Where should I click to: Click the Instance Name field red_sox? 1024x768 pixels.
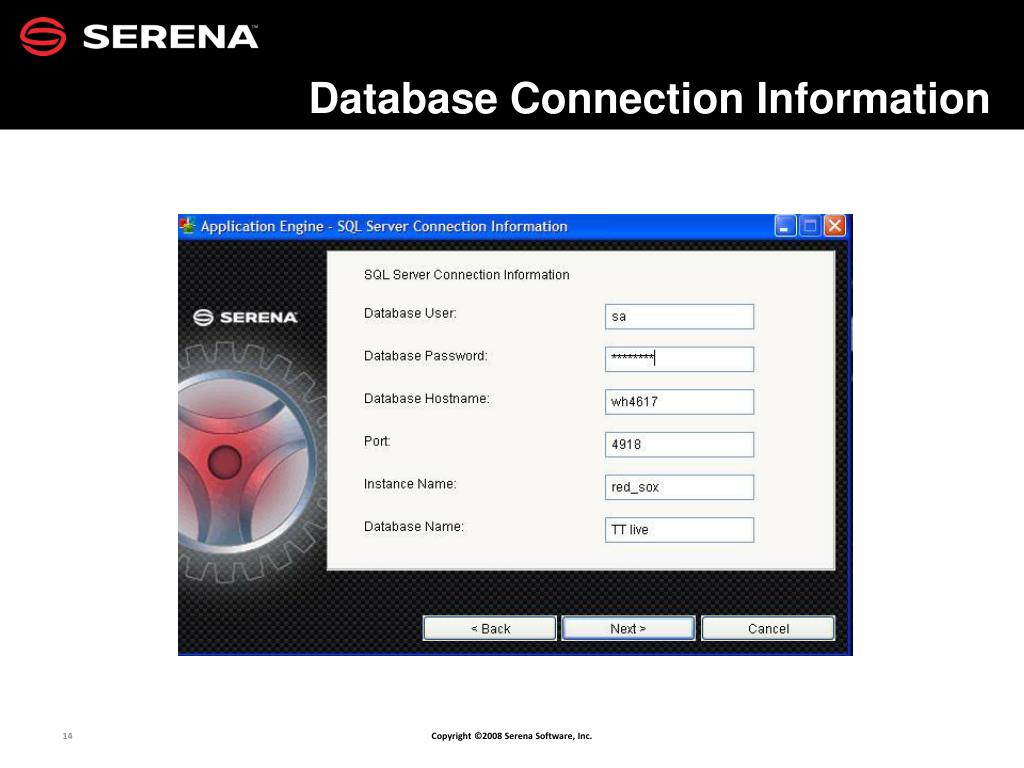click(679, 487)
